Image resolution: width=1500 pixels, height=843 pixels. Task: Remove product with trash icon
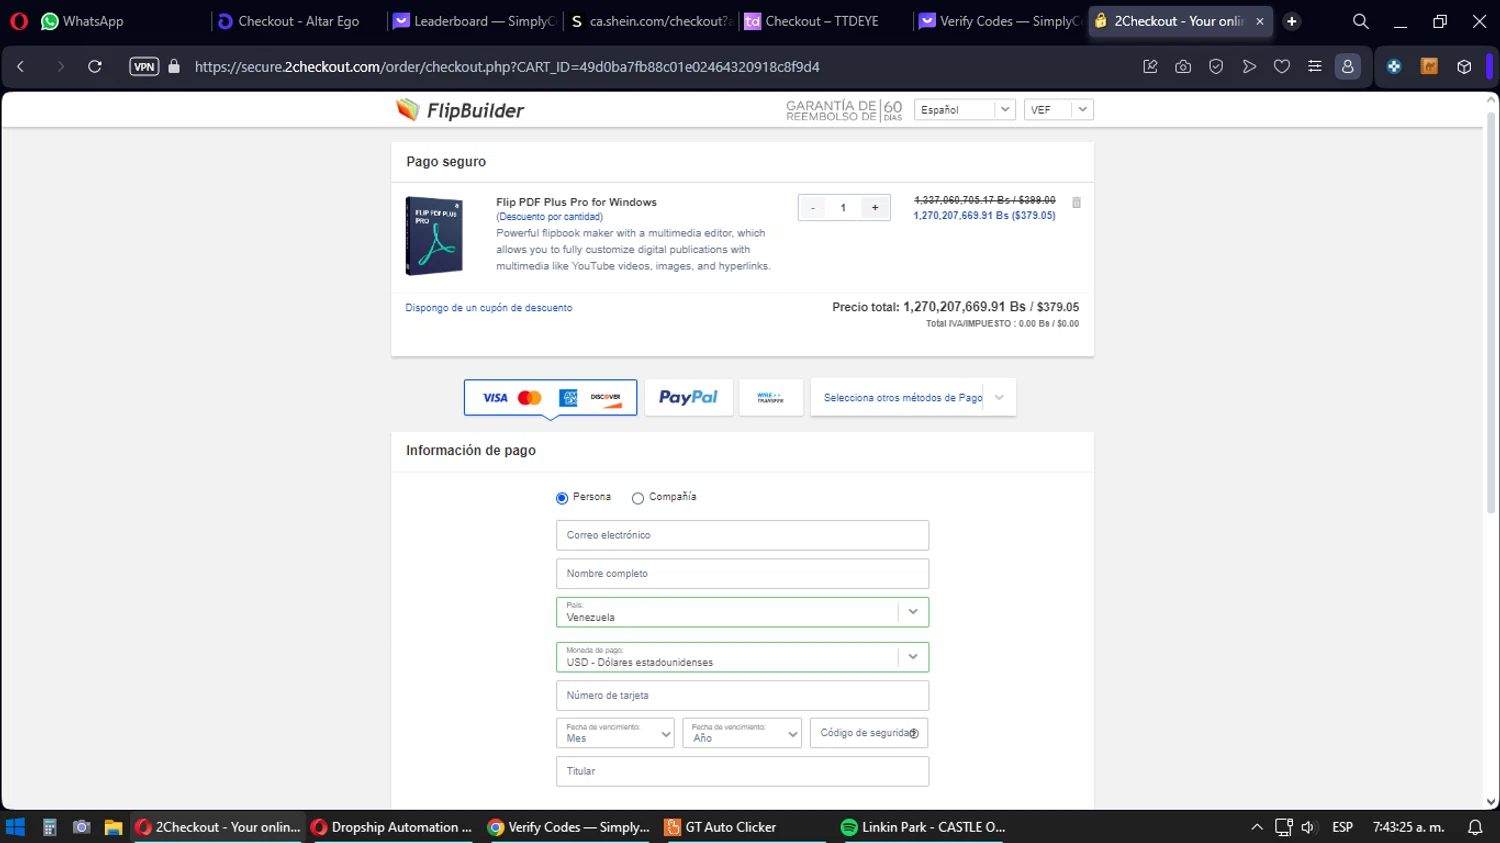1076,202
